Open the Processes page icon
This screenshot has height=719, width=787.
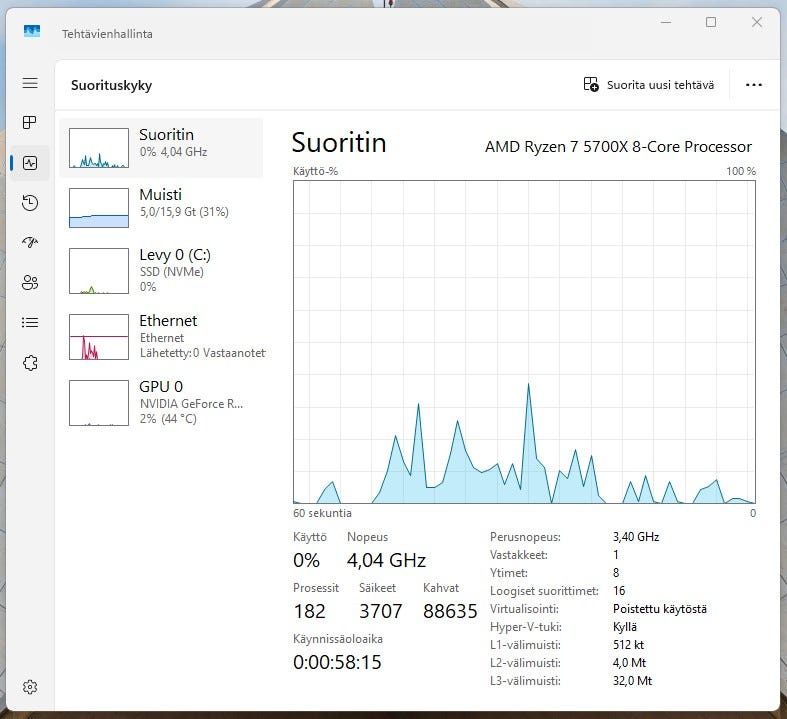(30, 123)
